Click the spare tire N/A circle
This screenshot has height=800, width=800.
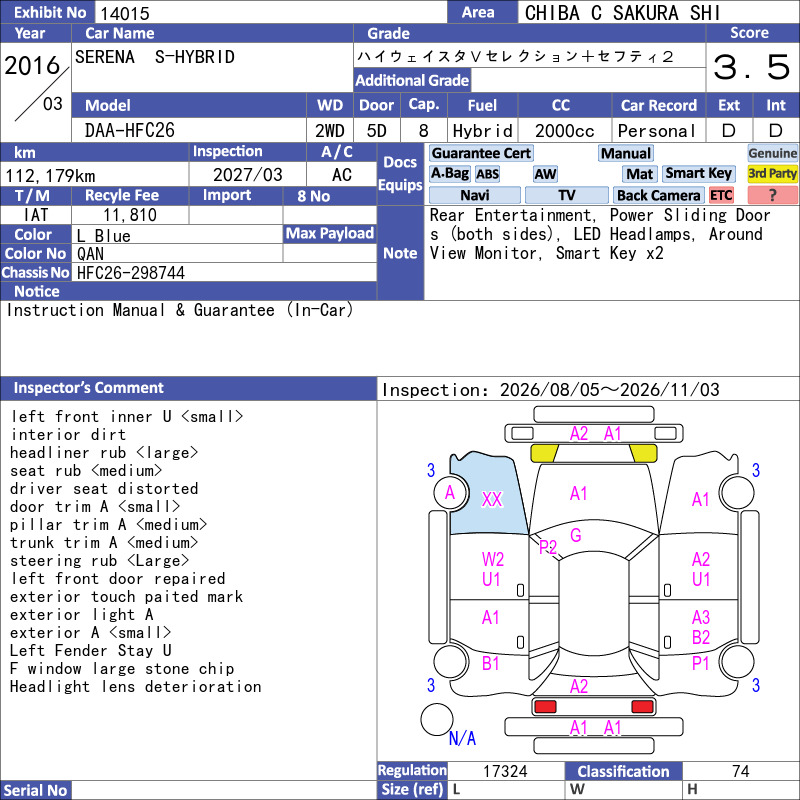[x=437, y=719]
